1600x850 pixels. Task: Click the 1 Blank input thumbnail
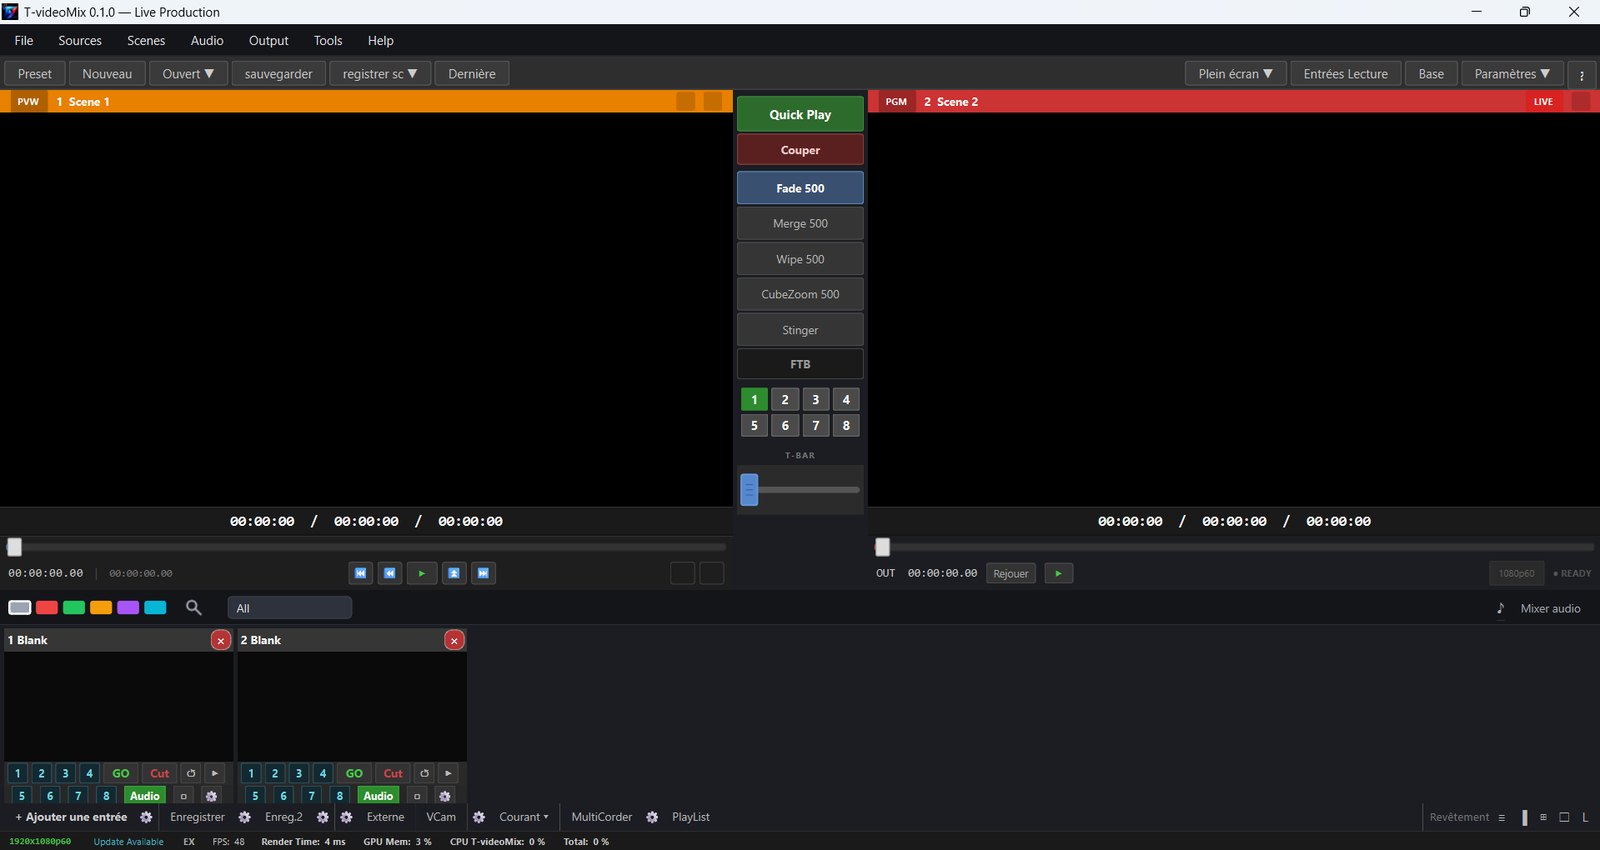(118, 706)
